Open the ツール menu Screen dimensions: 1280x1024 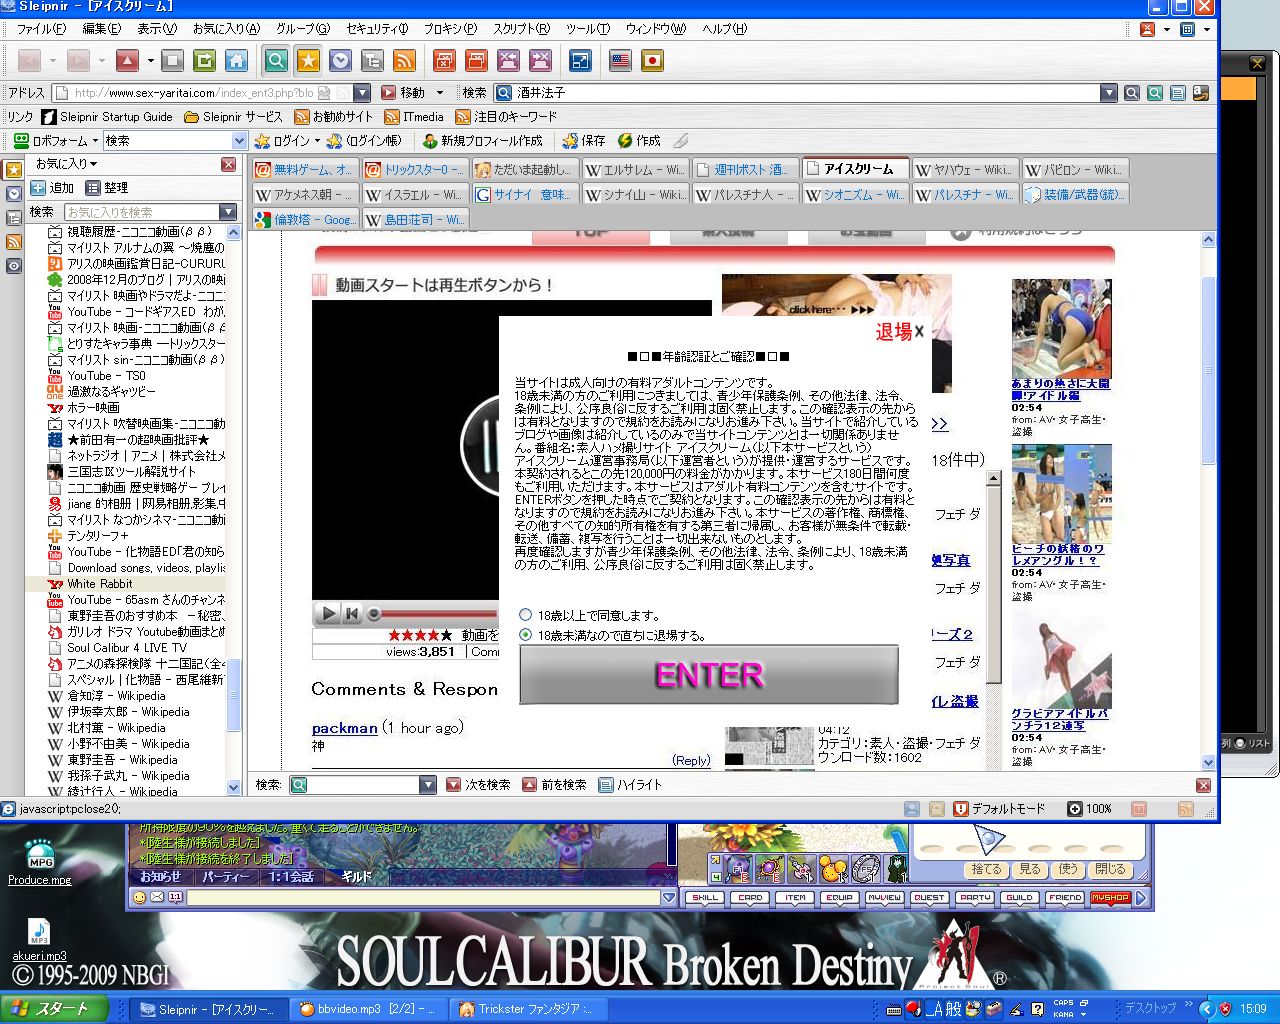[588, 29]
